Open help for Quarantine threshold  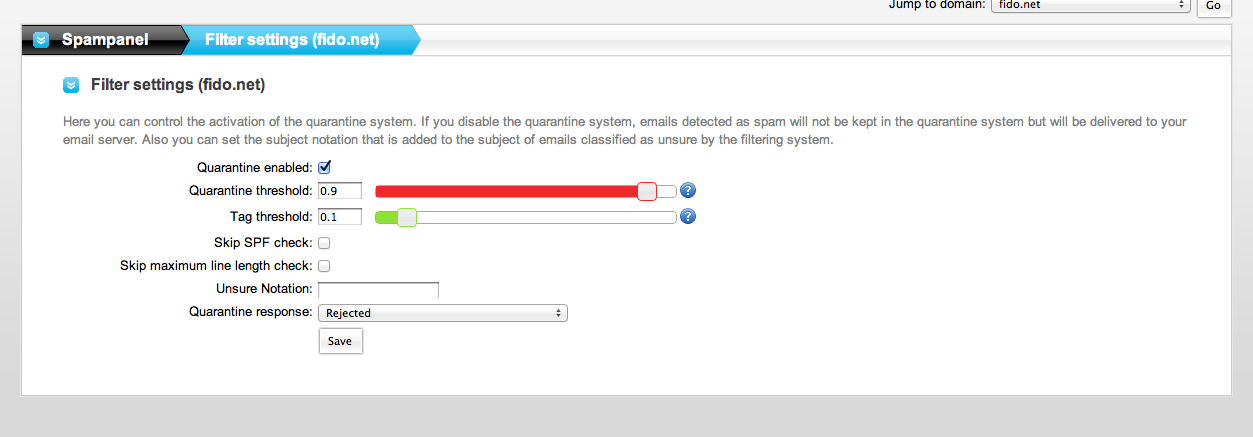coord(688,191)
